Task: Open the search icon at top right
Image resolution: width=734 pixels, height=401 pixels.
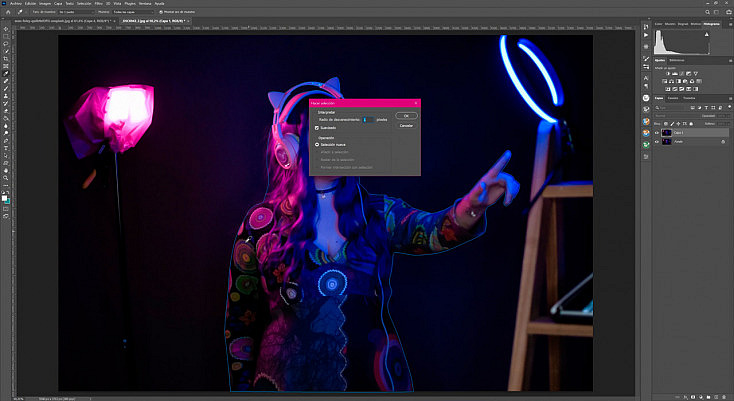Action: (x=708, y=12)
